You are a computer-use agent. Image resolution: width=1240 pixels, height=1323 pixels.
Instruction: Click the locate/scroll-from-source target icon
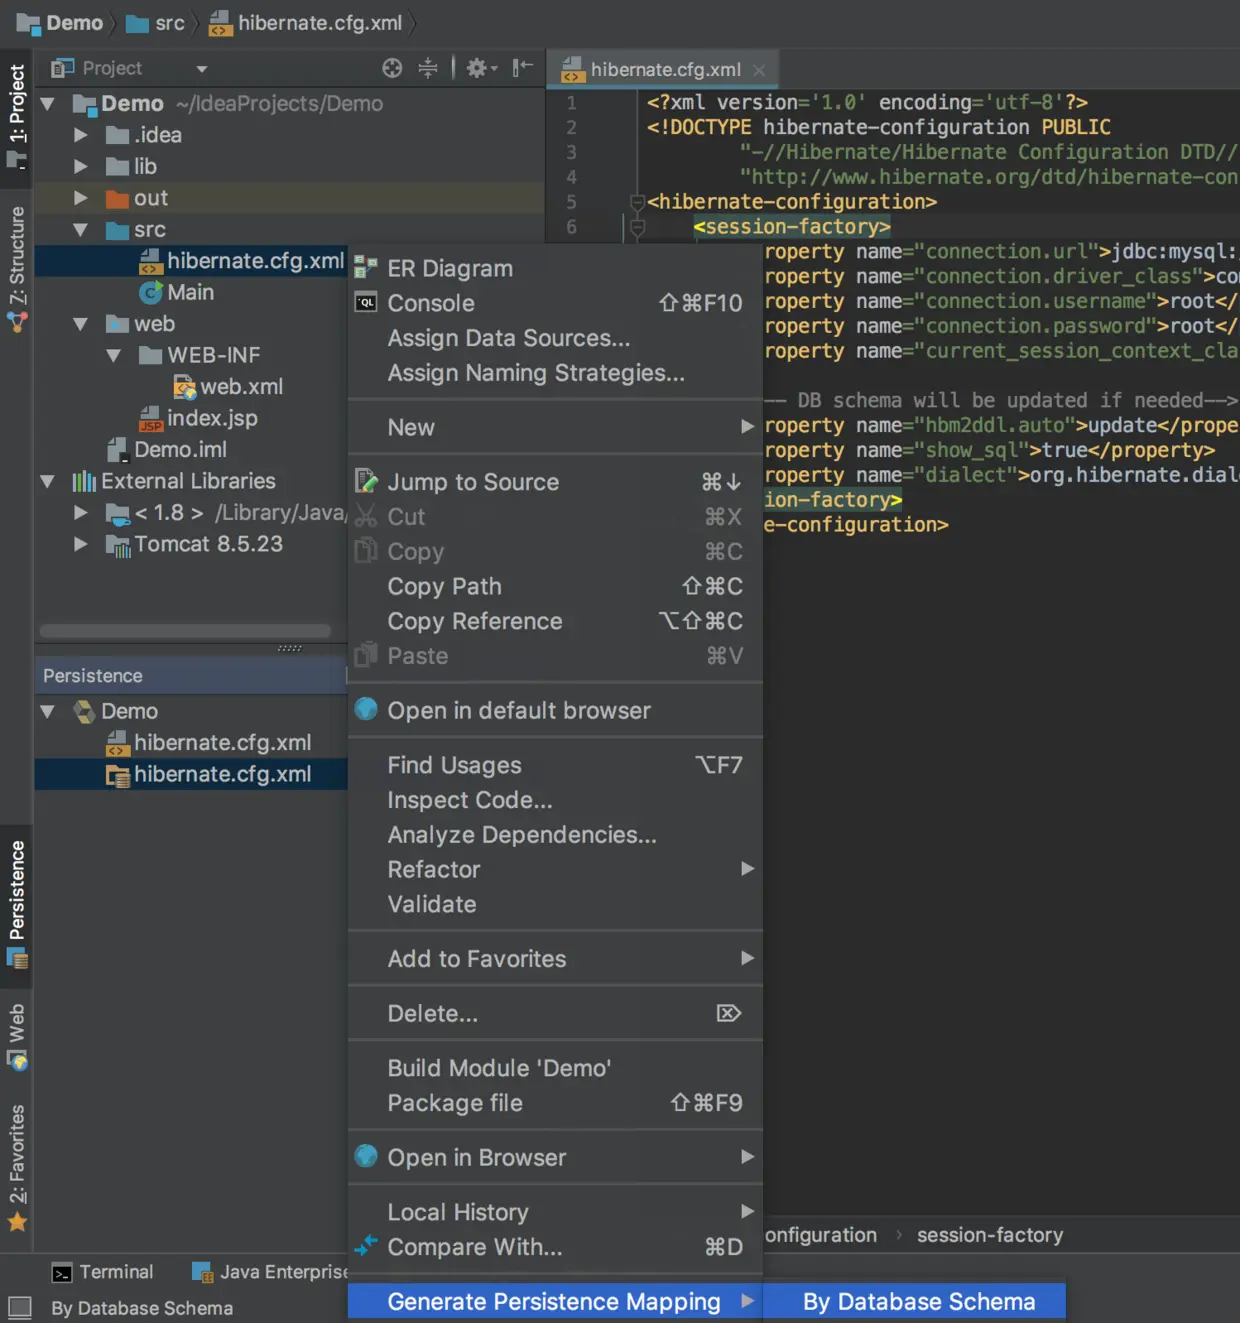[392, 68]
